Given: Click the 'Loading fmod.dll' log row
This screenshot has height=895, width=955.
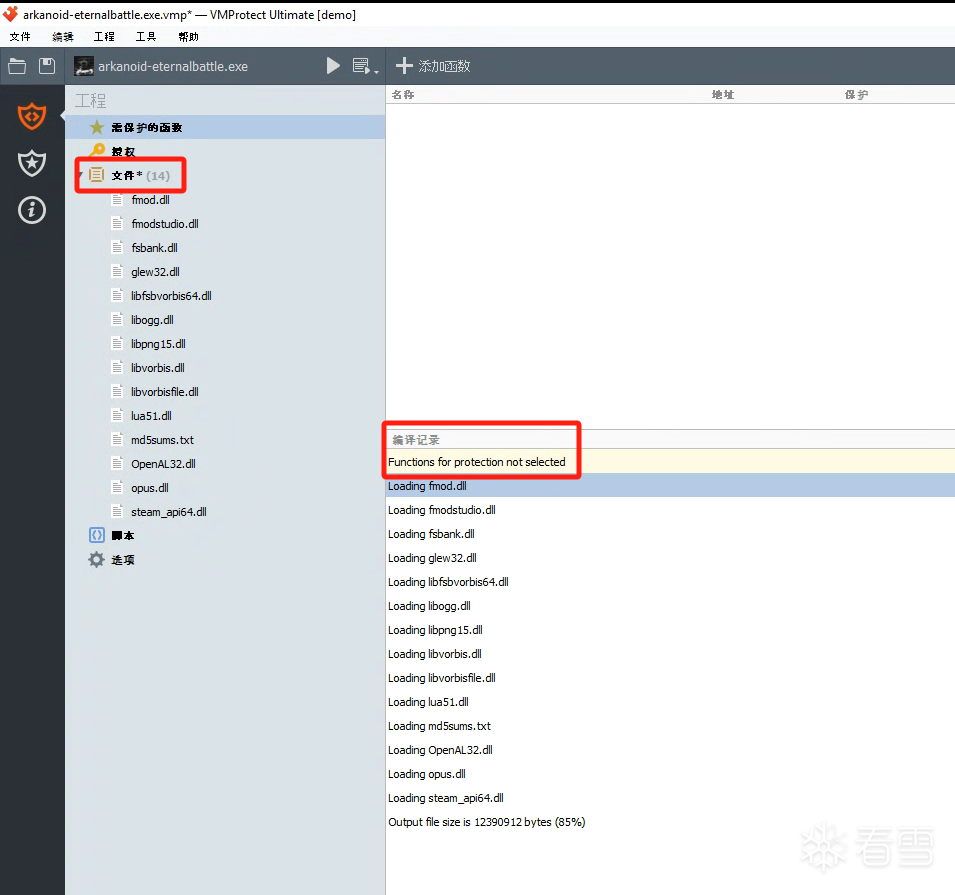Looking at the screenshot, I should click(x=670, y=486).
